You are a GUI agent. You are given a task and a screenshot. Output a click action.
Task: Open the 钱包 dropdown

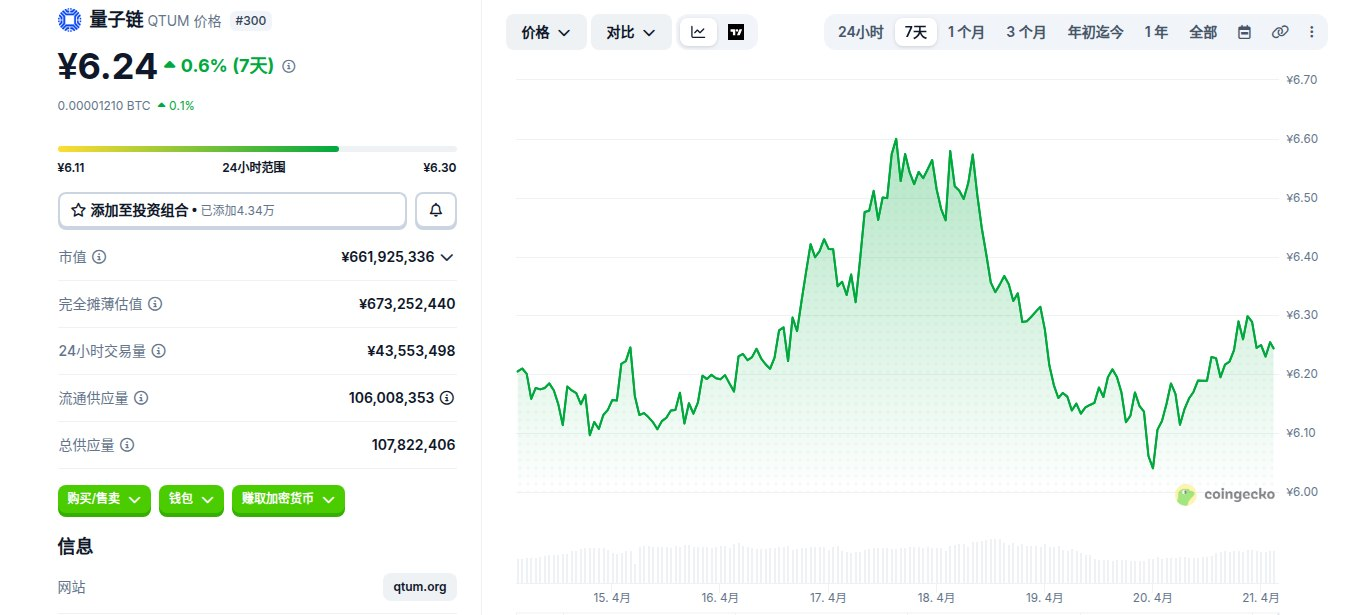click(x=190, y=499)
